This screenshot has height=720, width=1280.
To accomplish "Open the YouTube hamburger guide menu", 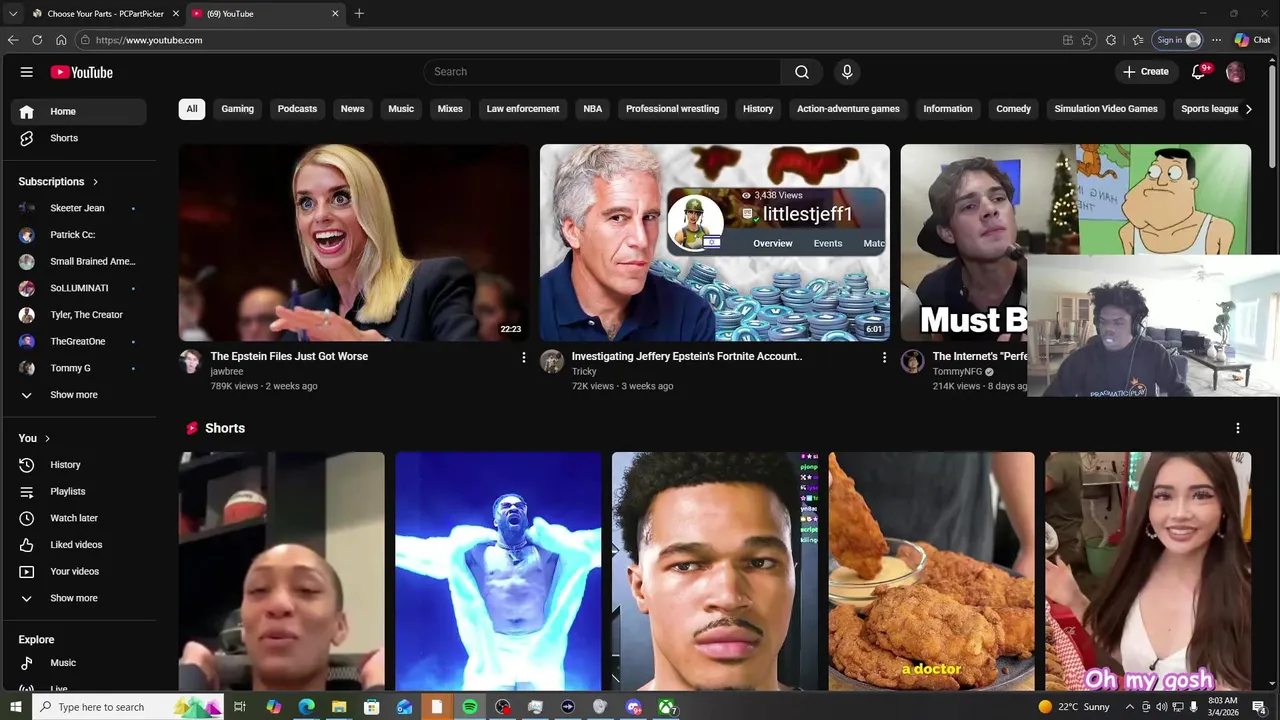I will (x=27, y=72).
